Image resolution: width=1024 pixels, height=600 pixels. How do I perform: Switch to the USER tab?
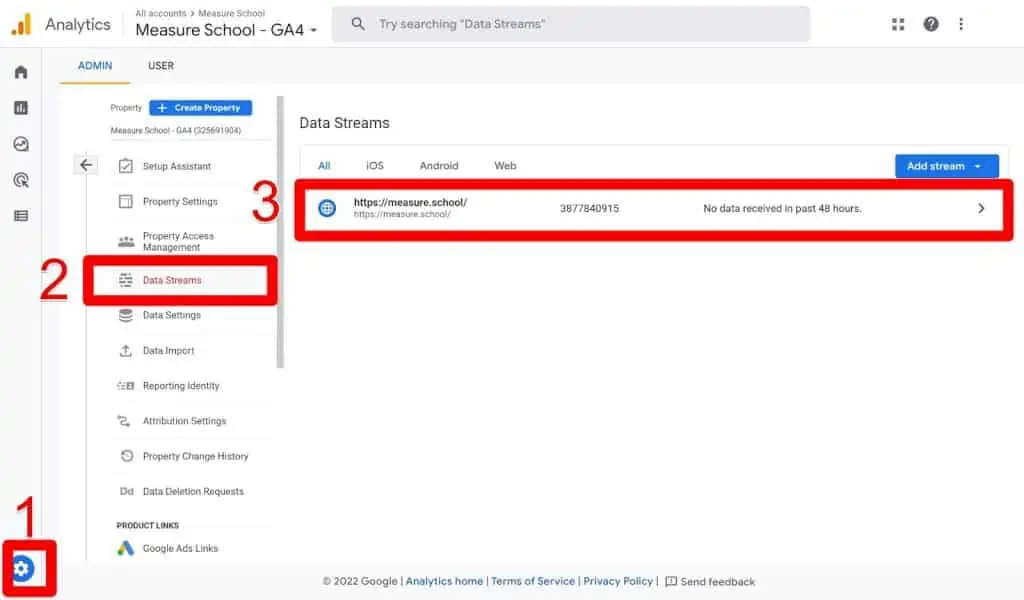click(x=160, y=65)
